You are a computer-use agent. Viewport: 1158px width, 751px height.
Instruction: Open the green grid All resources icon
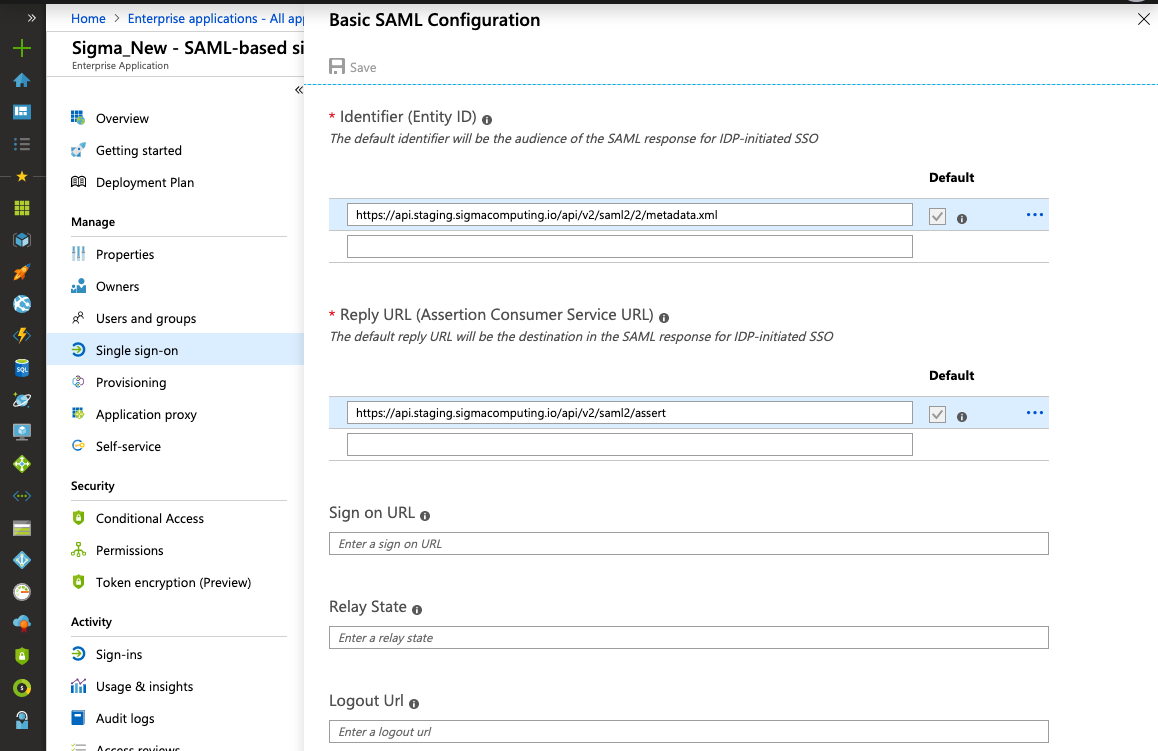point(22,208)
